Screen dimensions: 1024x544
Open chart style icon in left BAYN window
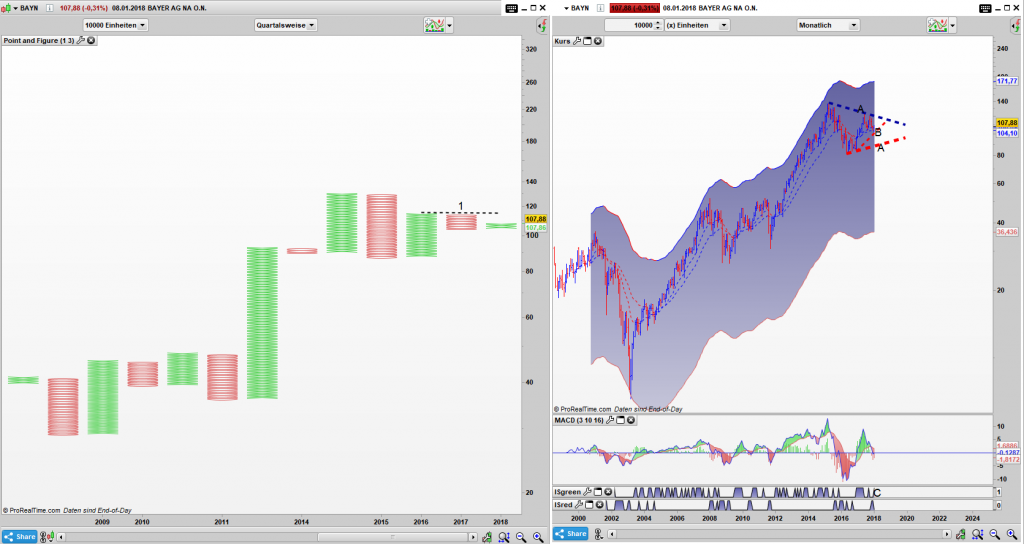click(x=6, y=8)
